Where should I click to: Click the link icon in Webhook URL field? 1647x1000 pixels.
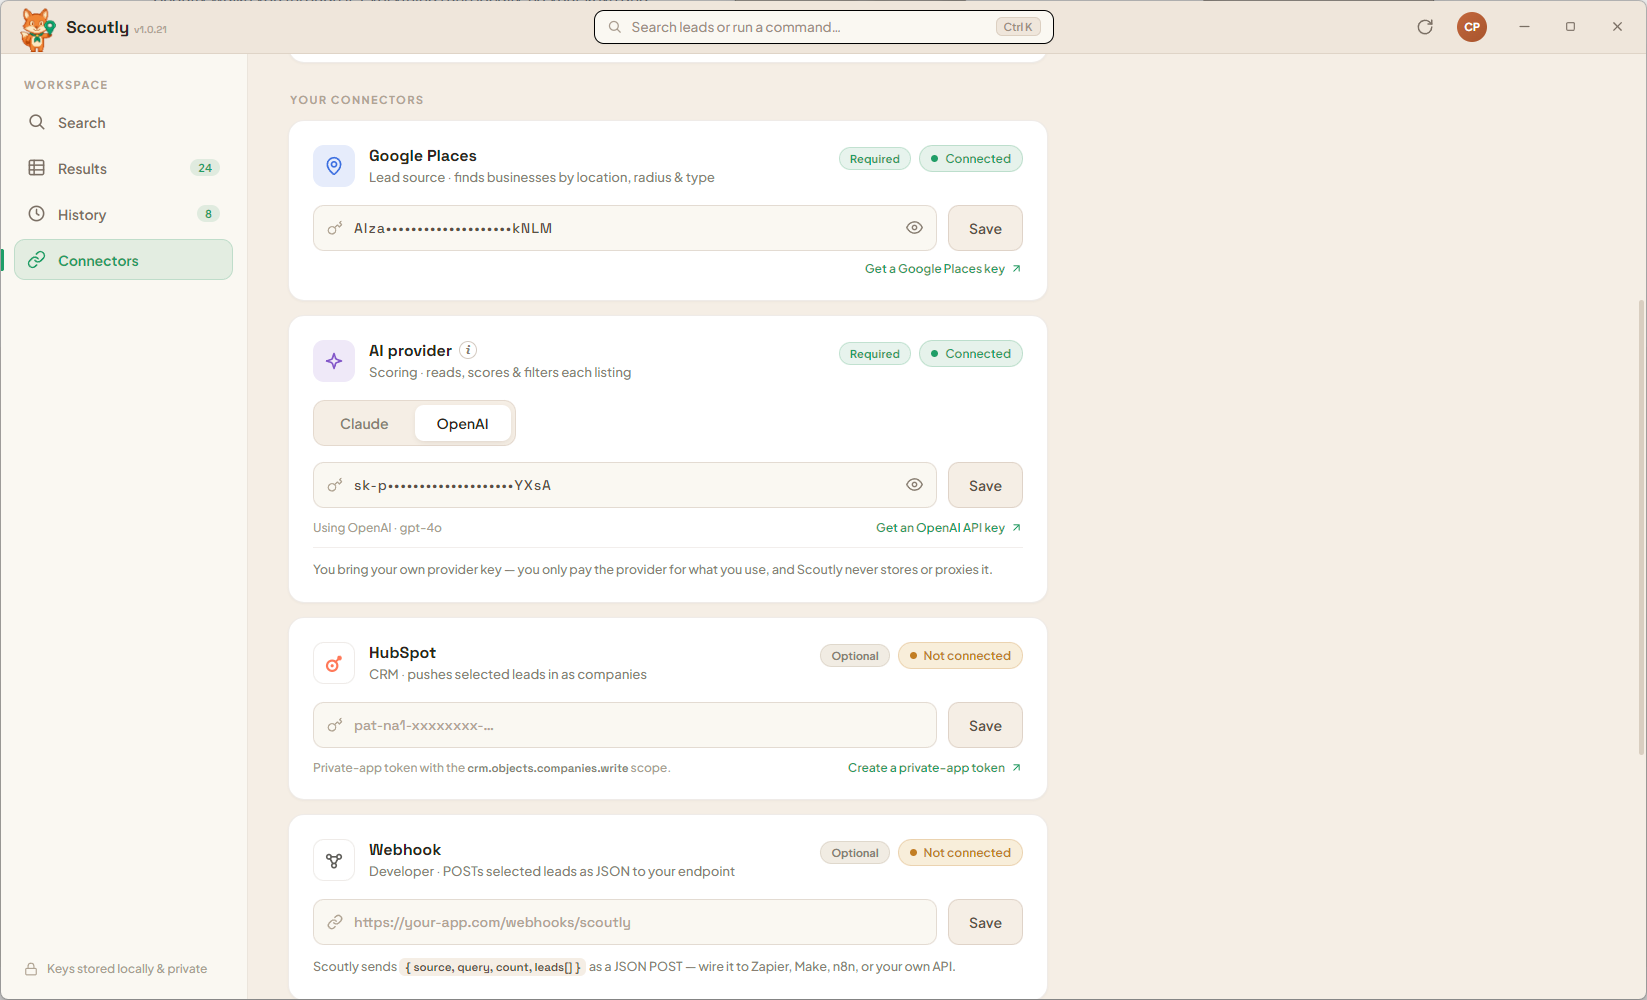pyautogui.click(x=335, y=922)
